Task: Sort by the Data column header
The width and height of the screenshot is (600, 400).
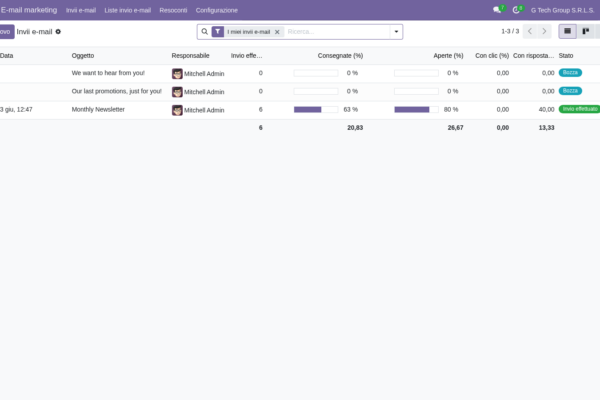Action: [7, 56]
